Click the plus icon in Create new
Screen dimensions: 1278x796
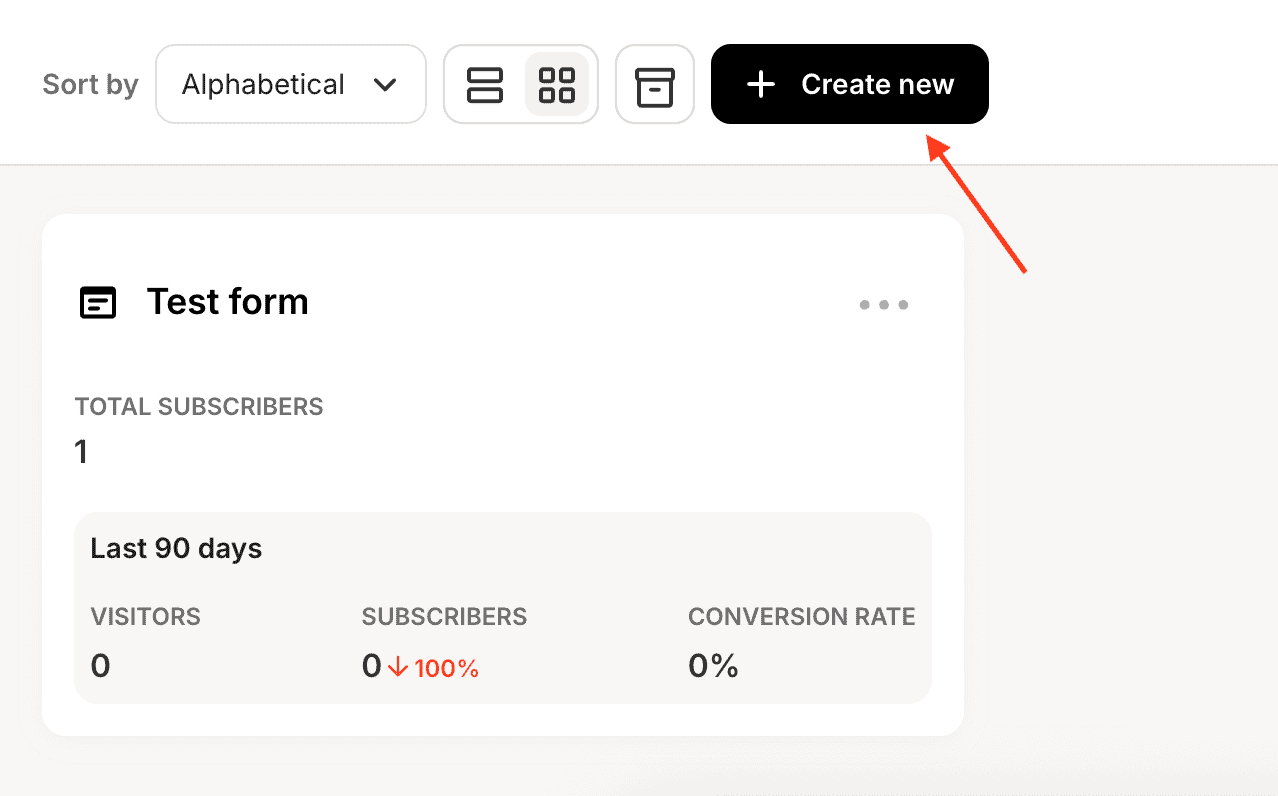pyautogui.click(x=761, y=85)
